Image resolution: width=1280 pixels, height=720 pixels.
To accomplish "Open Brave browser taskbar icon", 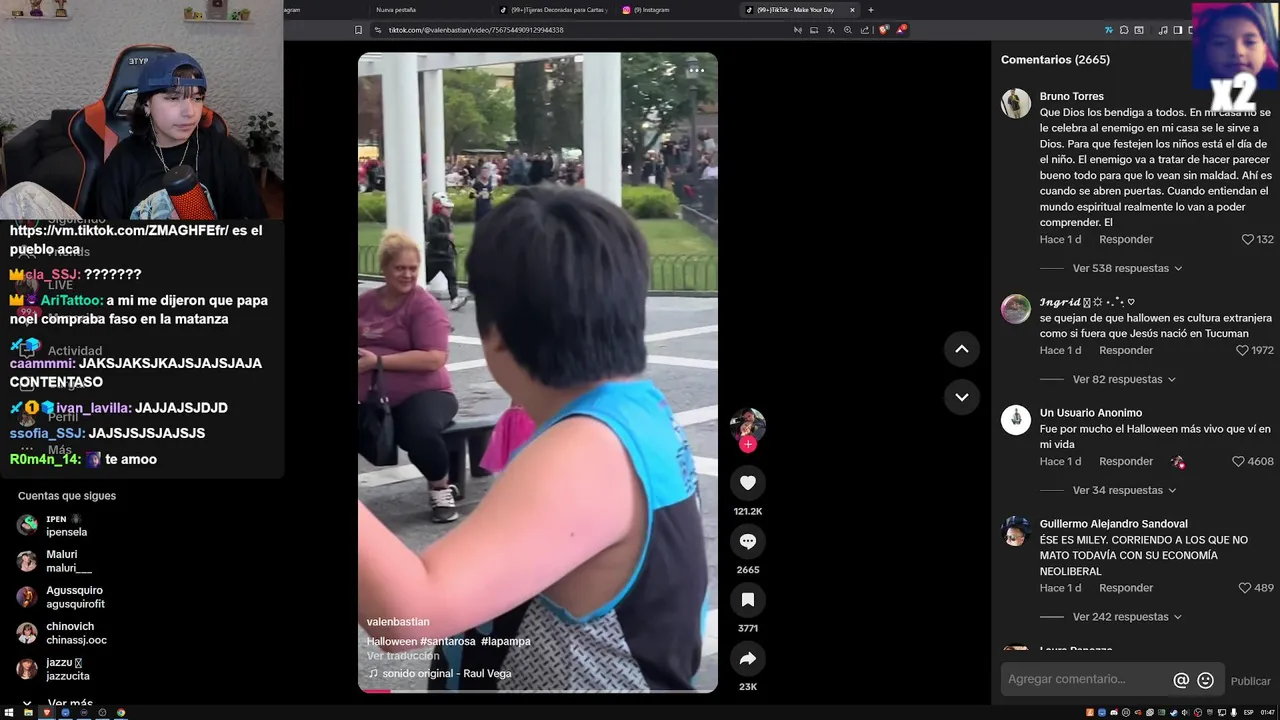I will (47, 712).
